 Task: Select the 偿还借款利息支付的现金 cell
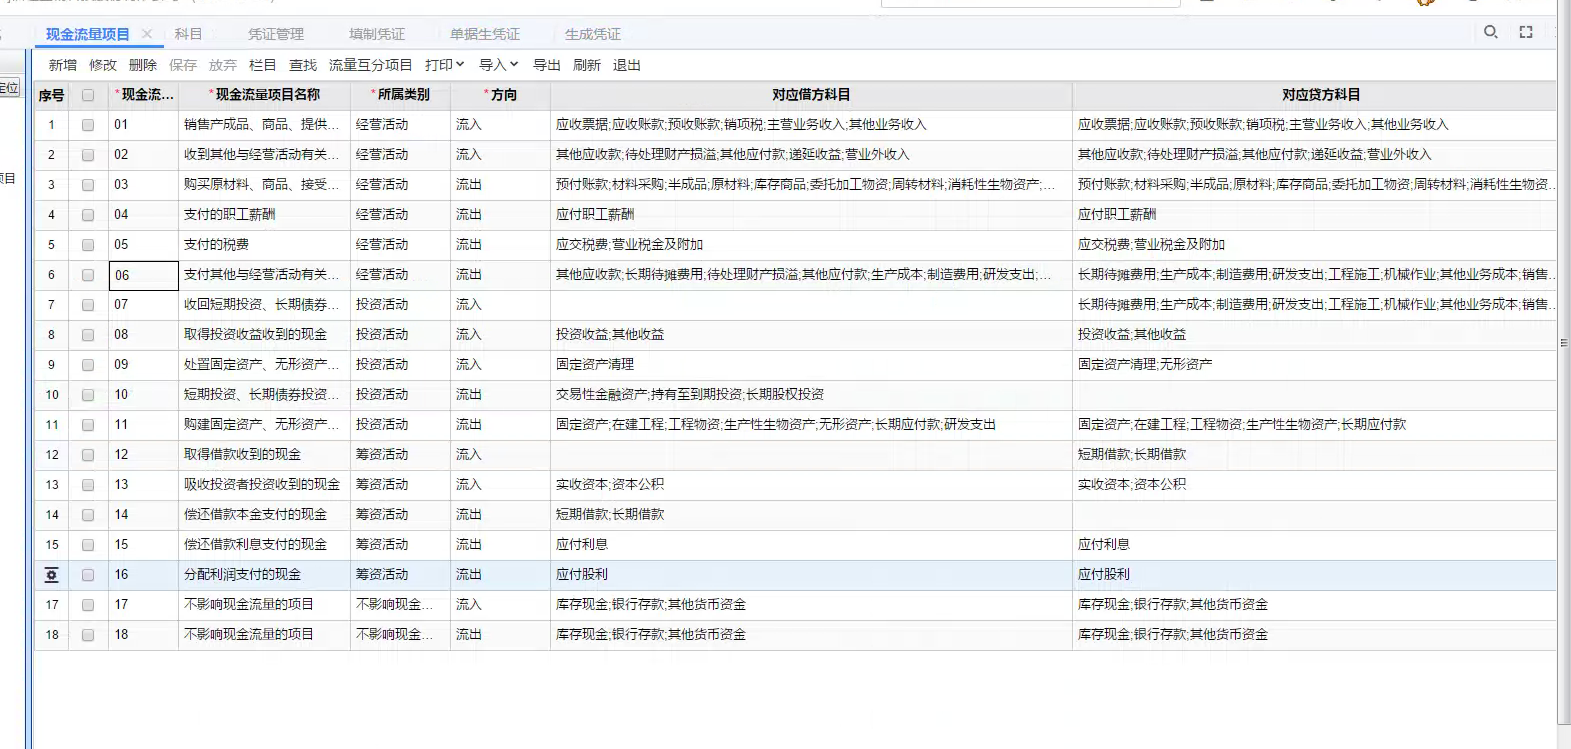[264, 545]
